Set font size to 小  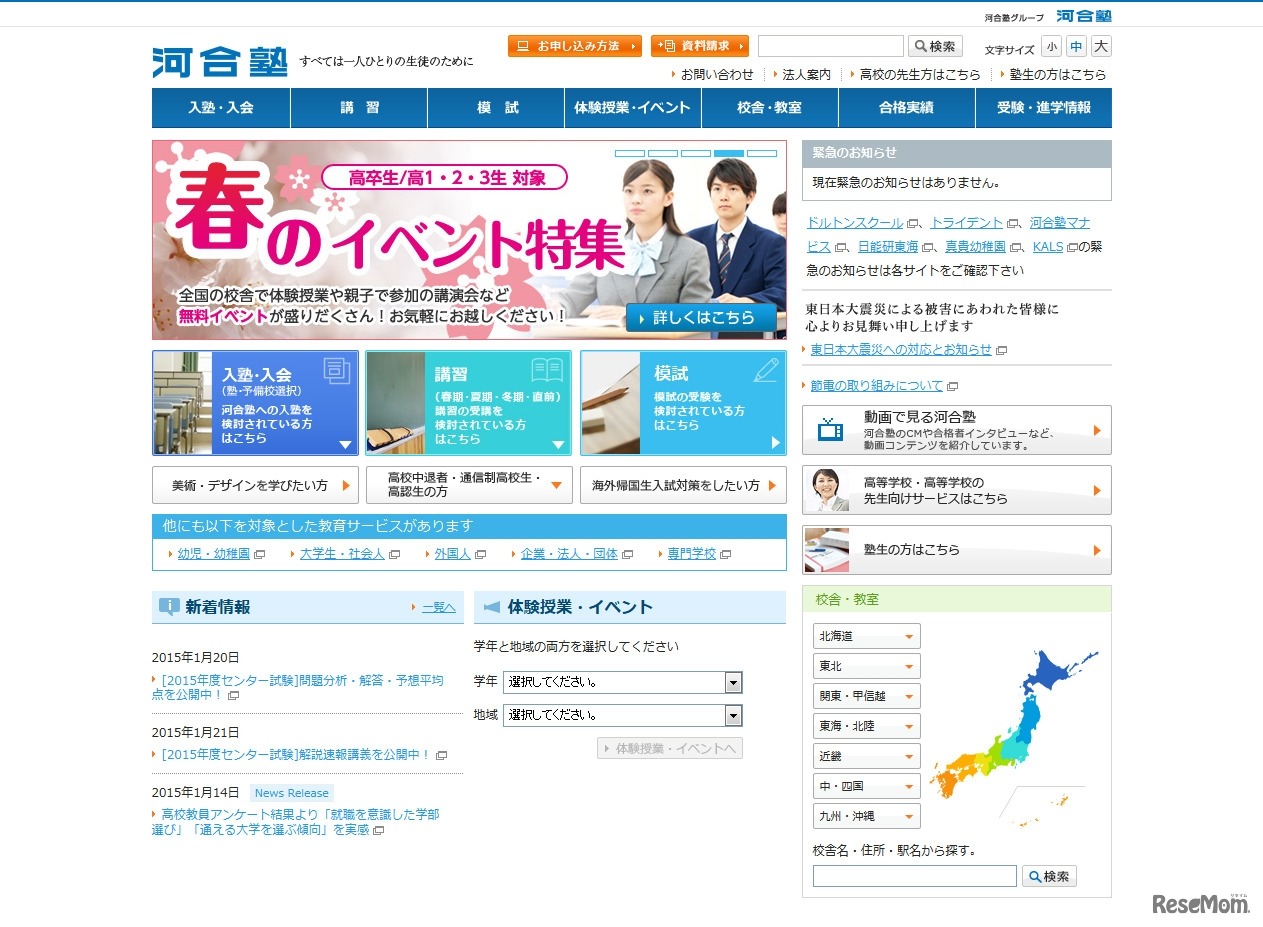1050,46
